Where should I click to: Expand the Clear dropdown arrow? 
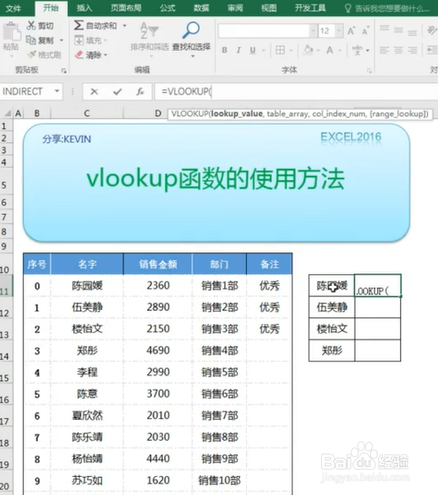106,55
